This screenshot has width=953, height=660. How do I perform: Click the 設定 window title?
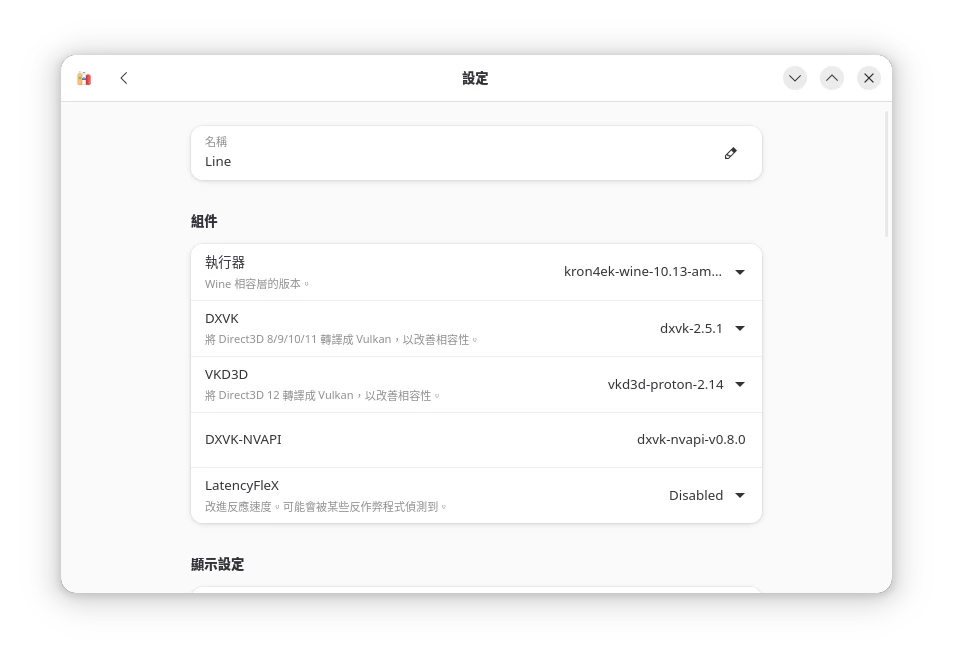(475, 78)
